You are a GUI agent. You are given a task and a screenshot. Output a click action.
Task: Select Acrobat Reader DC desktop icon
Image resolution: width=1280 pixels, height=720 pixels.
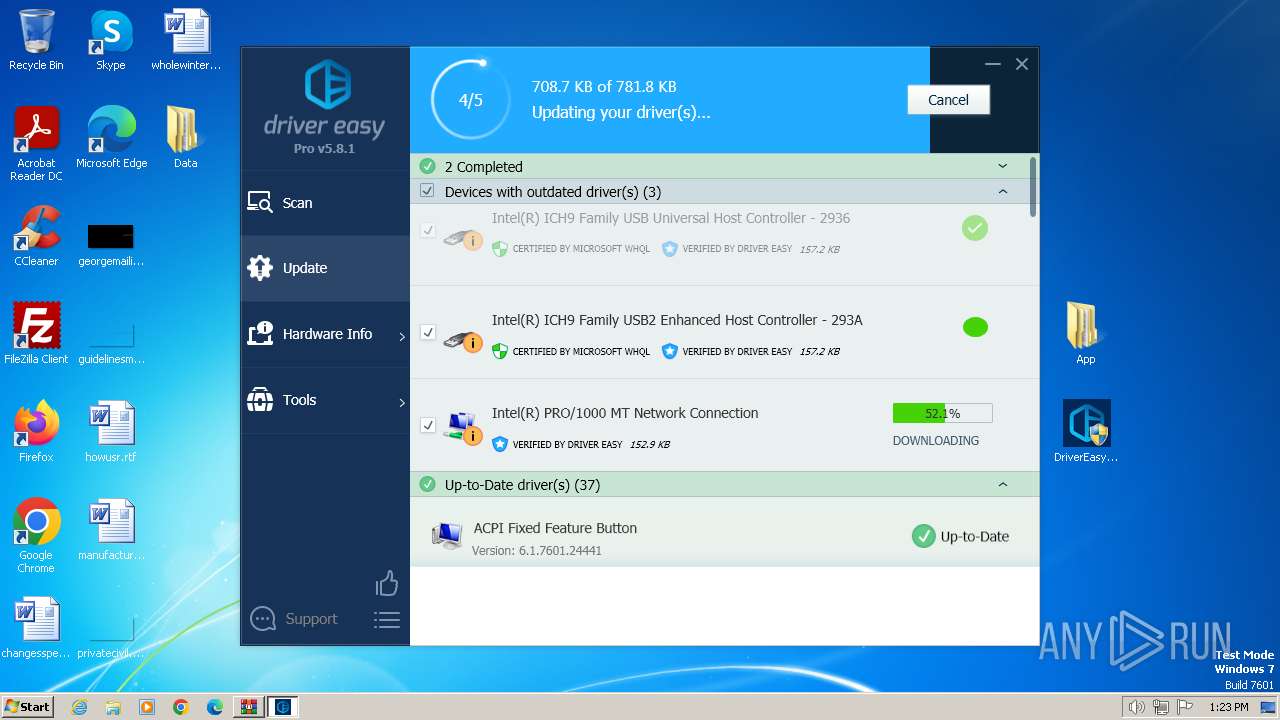(x=36, y=144)
